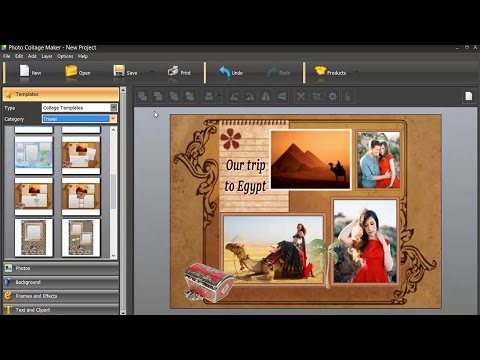Screen dimensions: 480x360
Task: Save the project using the floppy icon
Action: 119,71
